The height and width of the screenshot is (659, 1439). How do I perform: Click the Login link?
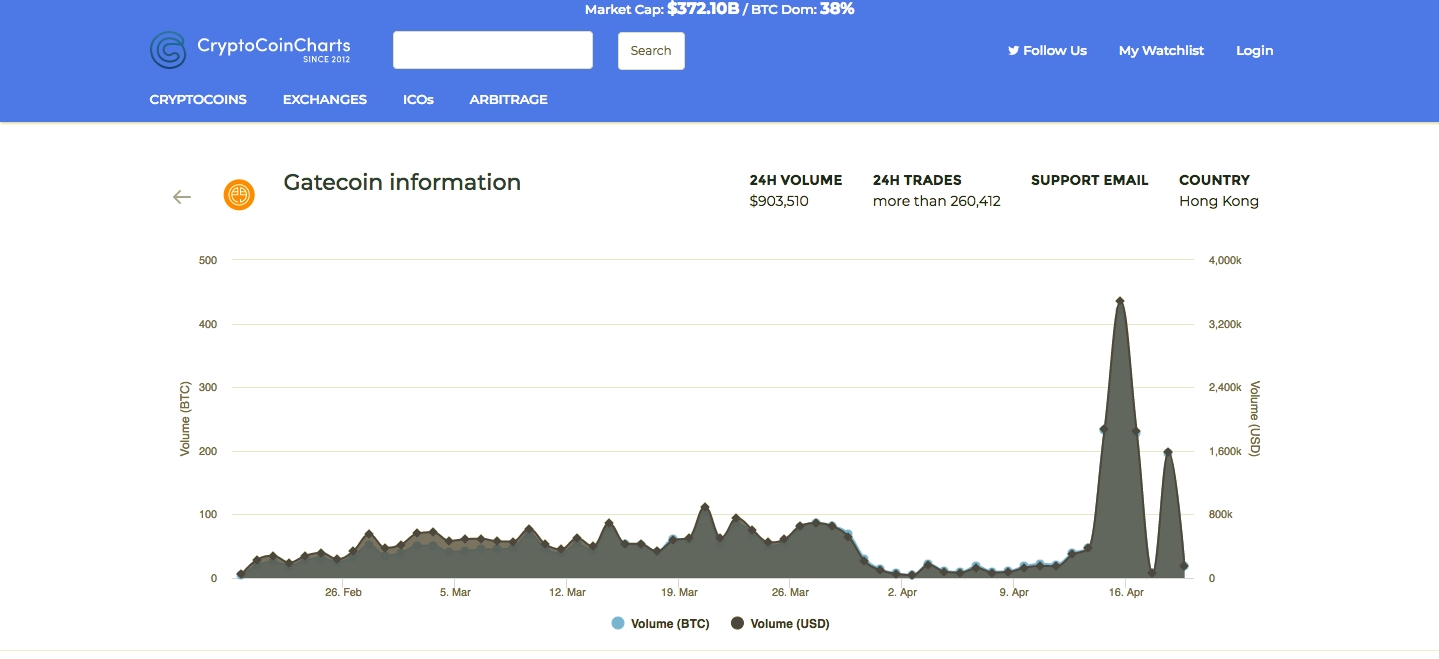pos(1255,50)
